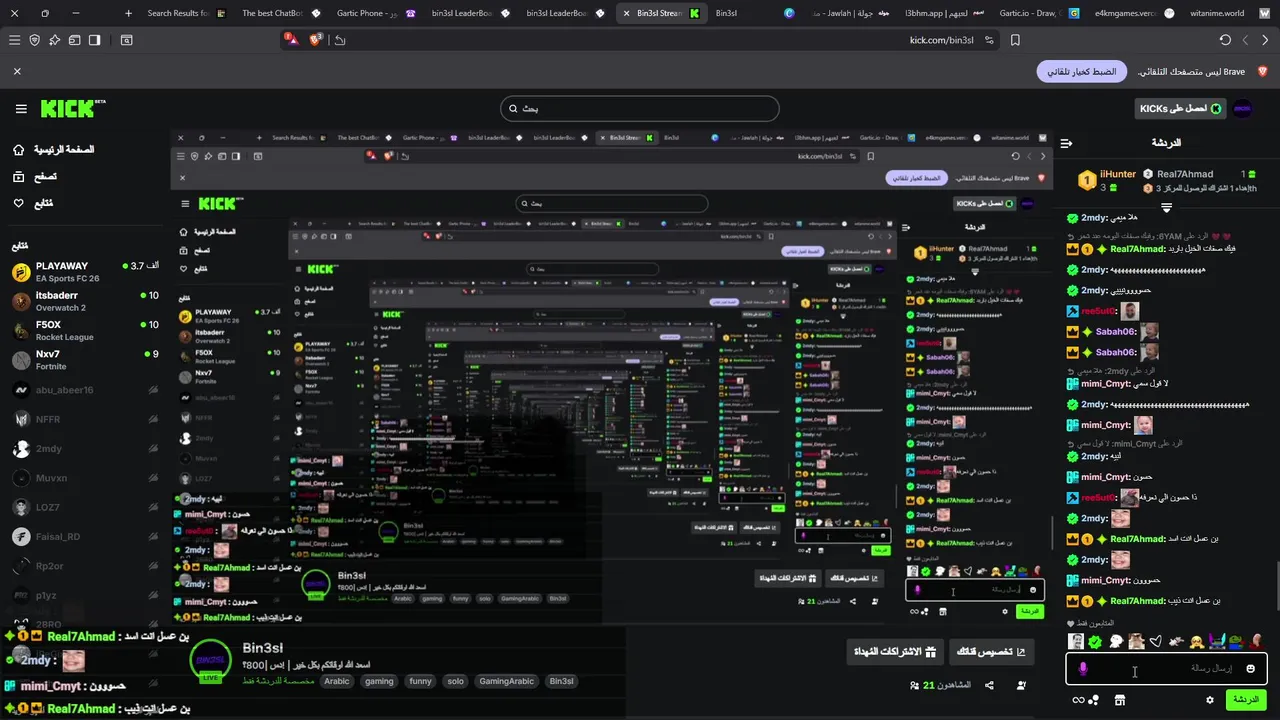Screen dimensions: 1280x720
Task: Open the Brave wallet icon
Action: 74,40
